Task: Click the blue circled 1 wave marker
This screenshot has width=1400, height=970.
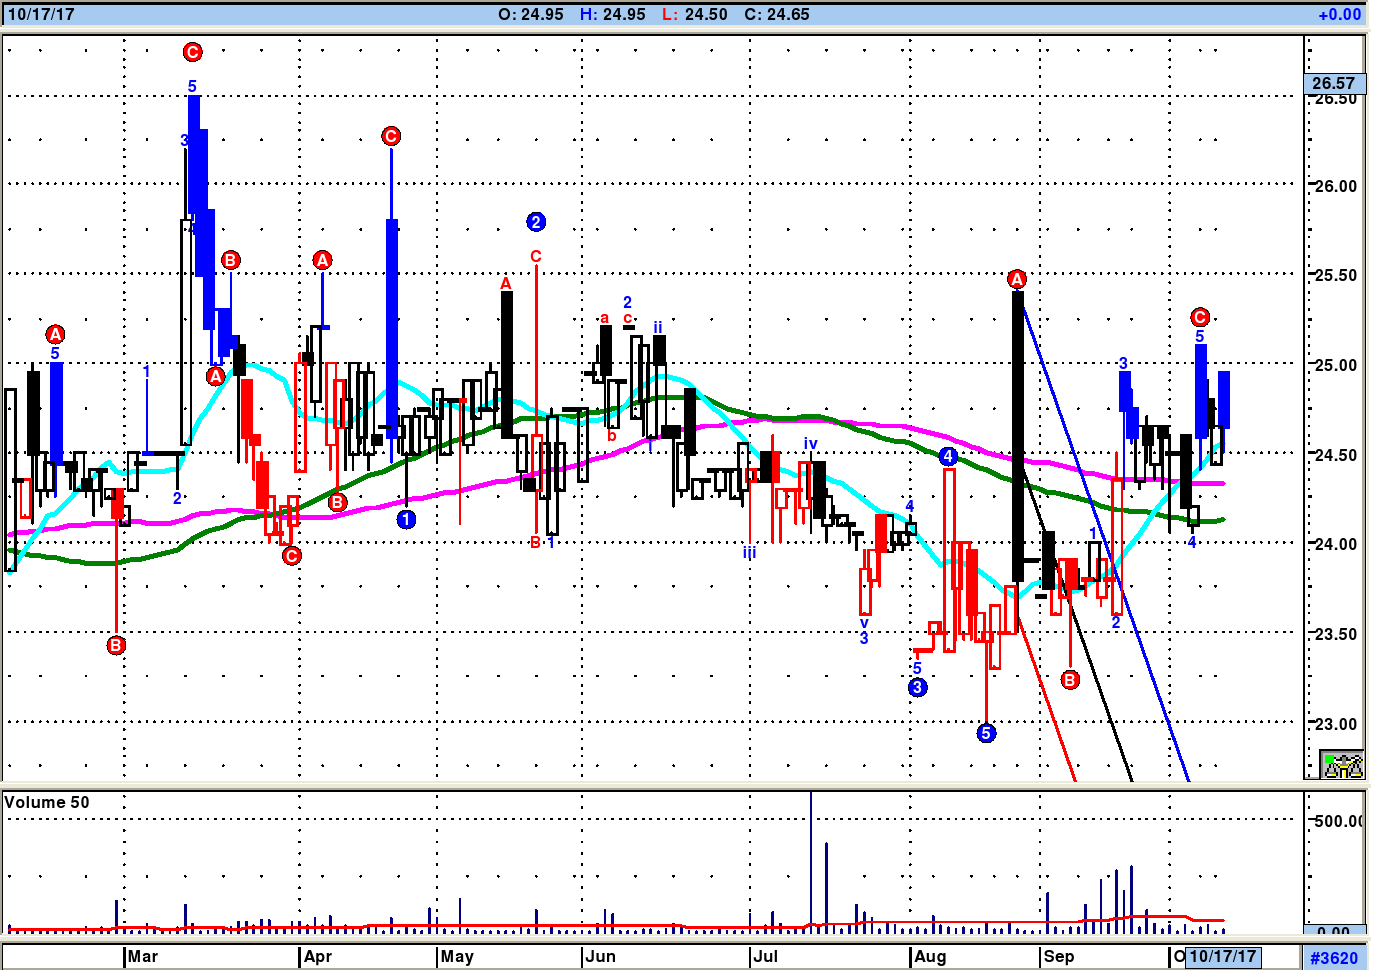Action: tap(406, 519)
